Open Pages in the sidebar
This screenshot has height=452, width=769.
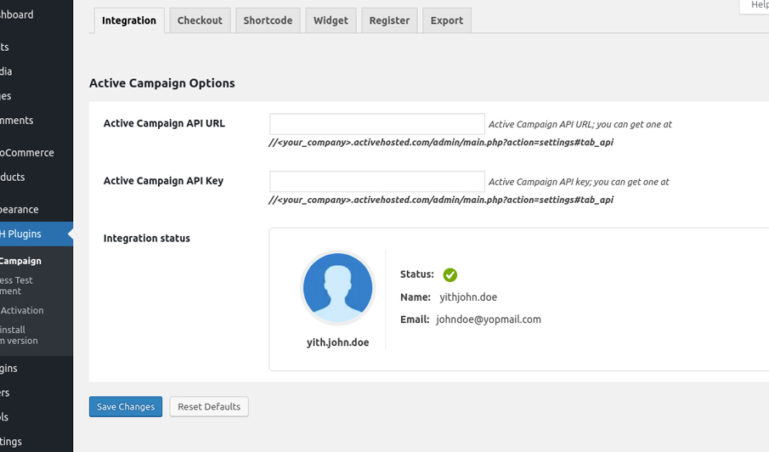36,96
